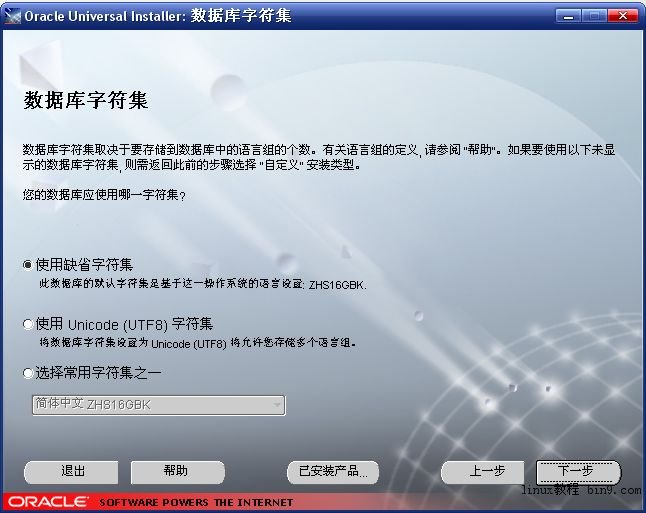
Task: Open 帮助 help button
Action: (178, 472)
